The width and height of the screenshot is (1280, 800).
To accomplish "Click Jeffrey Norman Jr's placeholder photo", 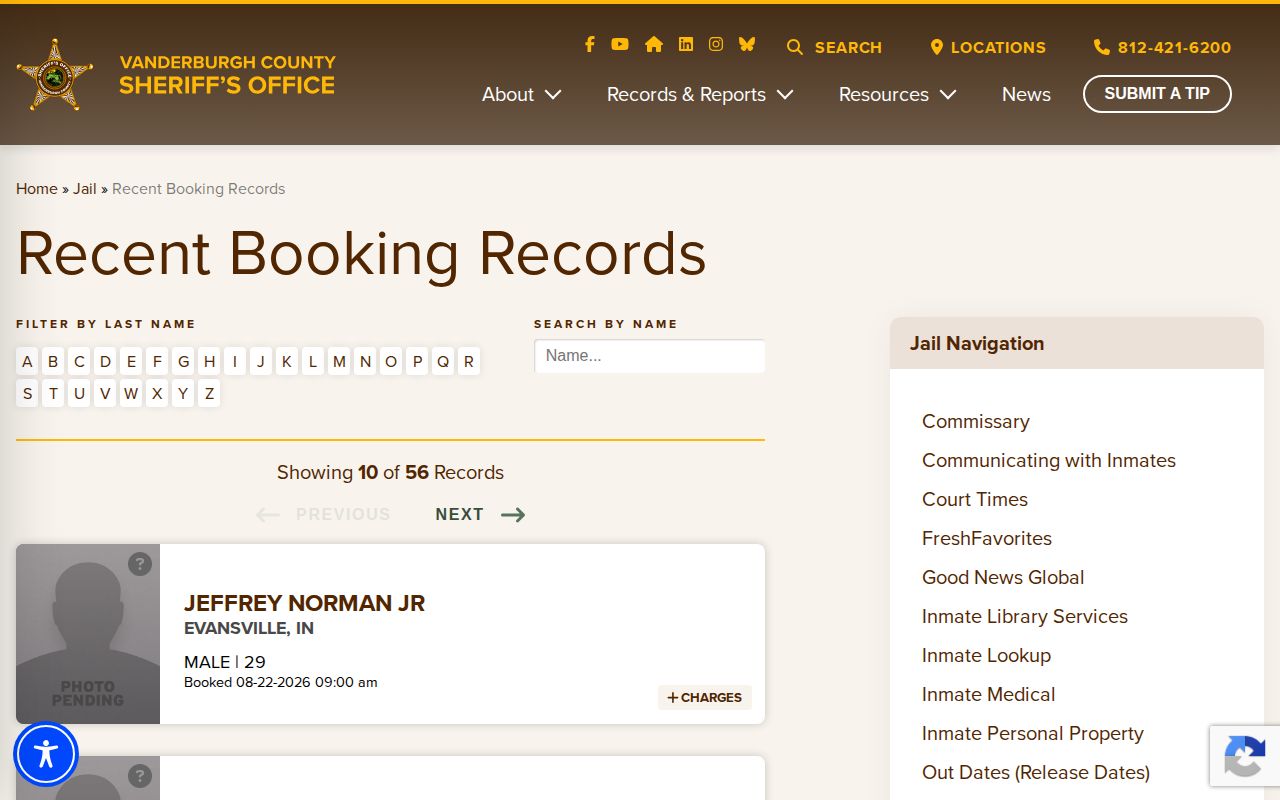I will pyautogui.click(x=88, y=634).
